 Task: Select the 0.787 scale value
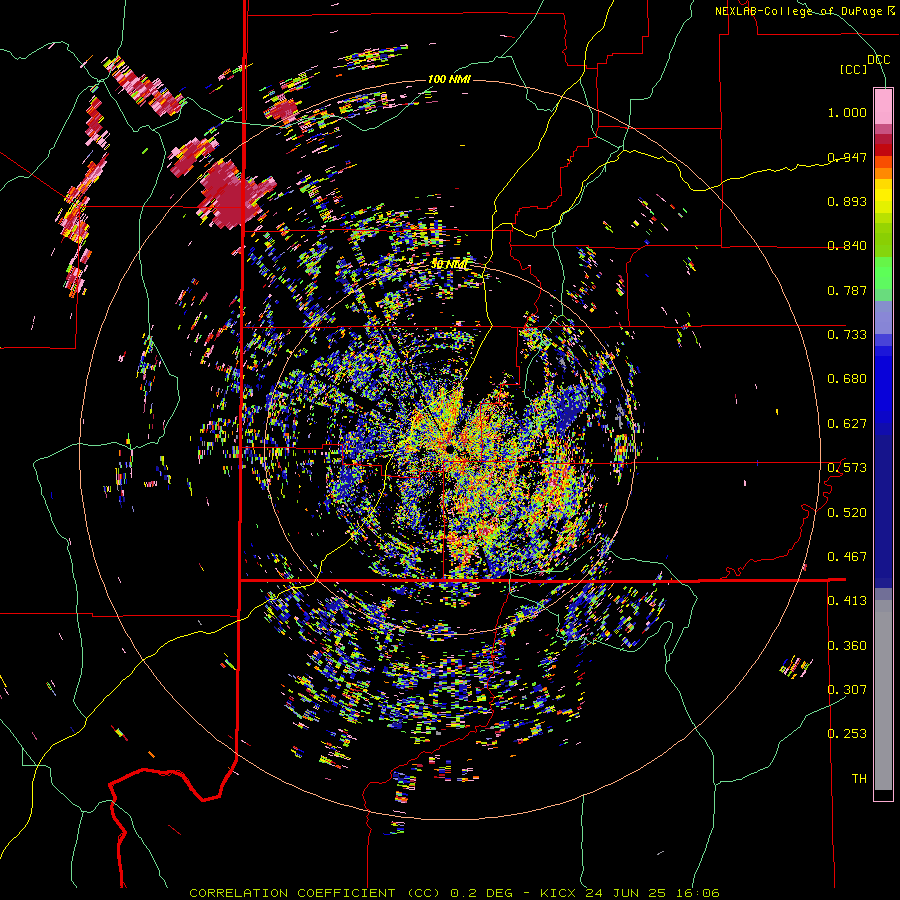(847, 290)
